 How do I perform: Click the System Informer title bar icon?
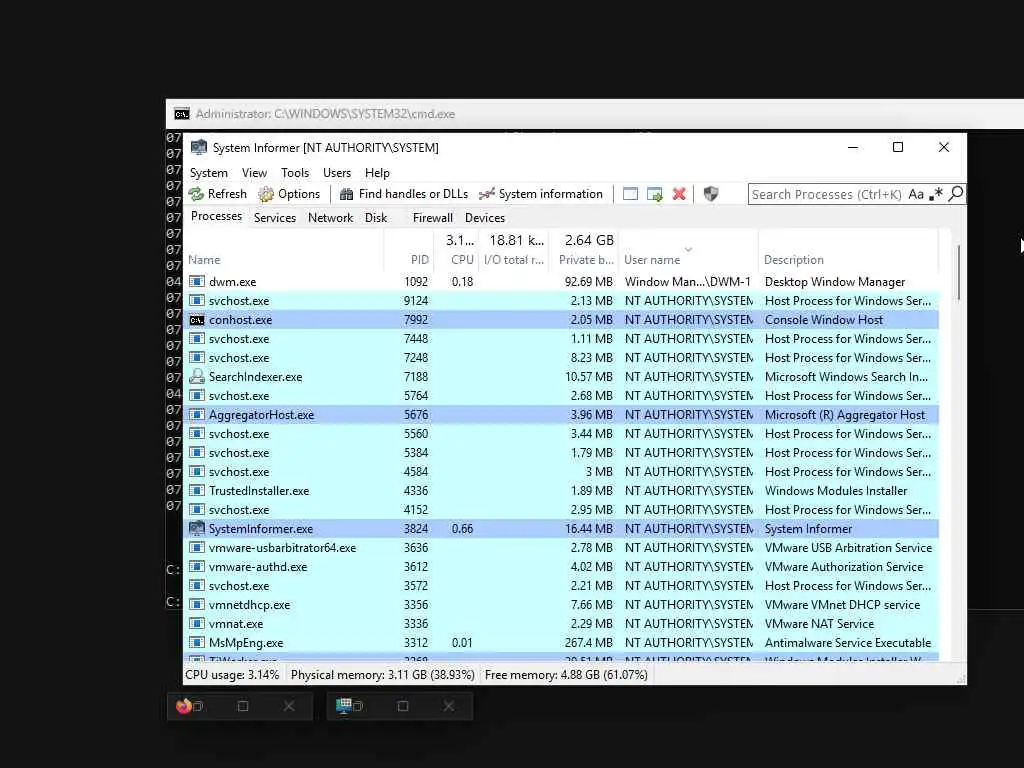click(x=199, y=148)
